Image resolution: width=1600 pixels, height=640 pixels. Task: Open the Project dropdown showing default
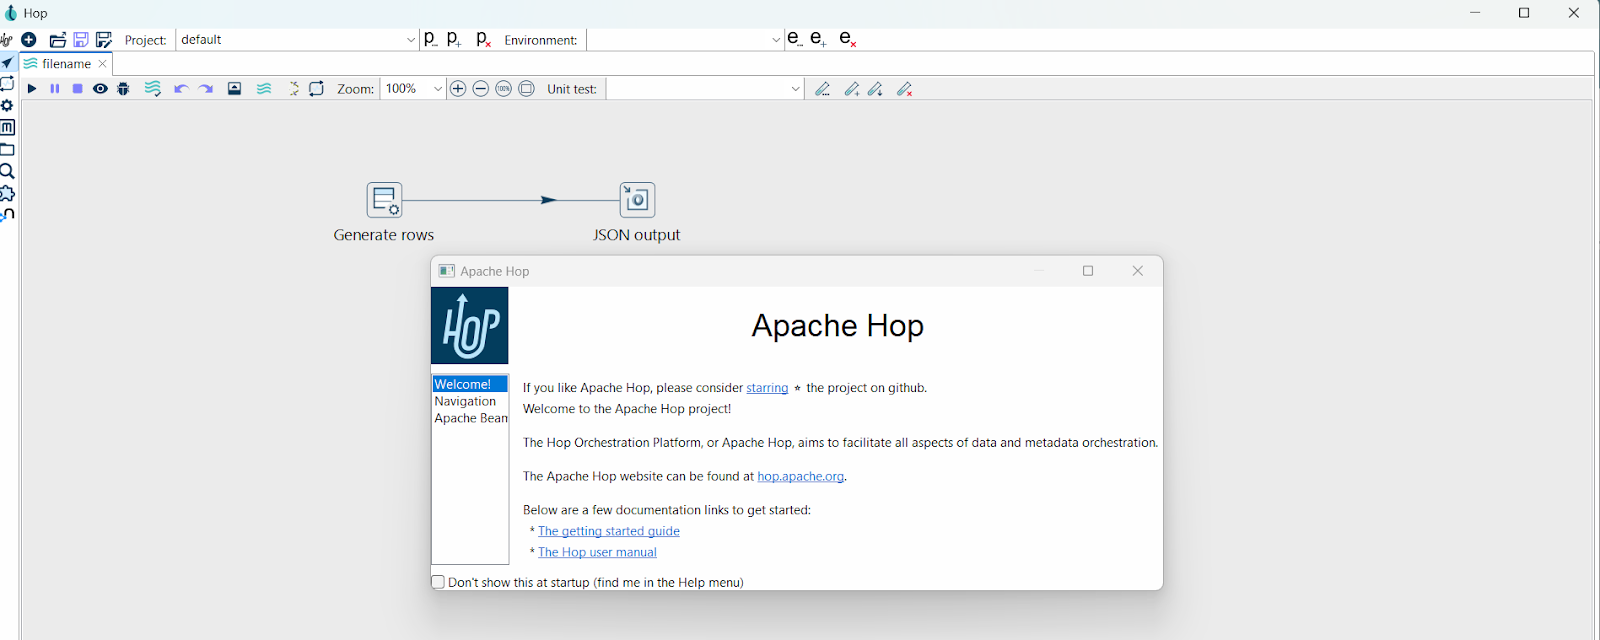[298, 40]
